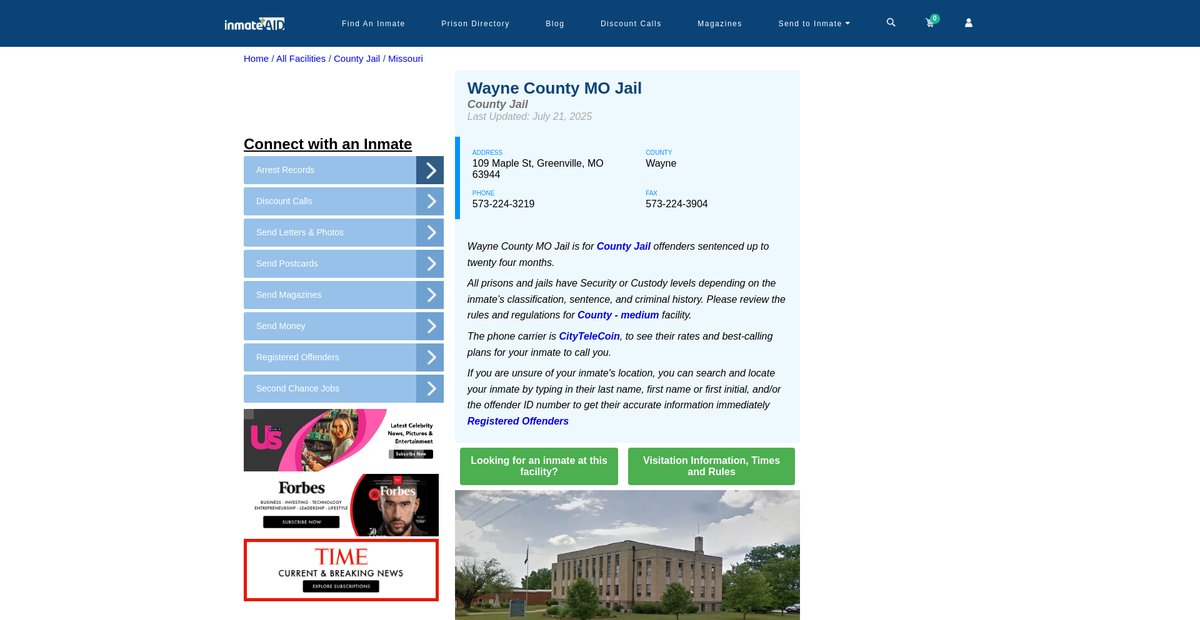The image size is (1200, 620).
Task: Select Send Letters & Photos option
Action: 330,232
